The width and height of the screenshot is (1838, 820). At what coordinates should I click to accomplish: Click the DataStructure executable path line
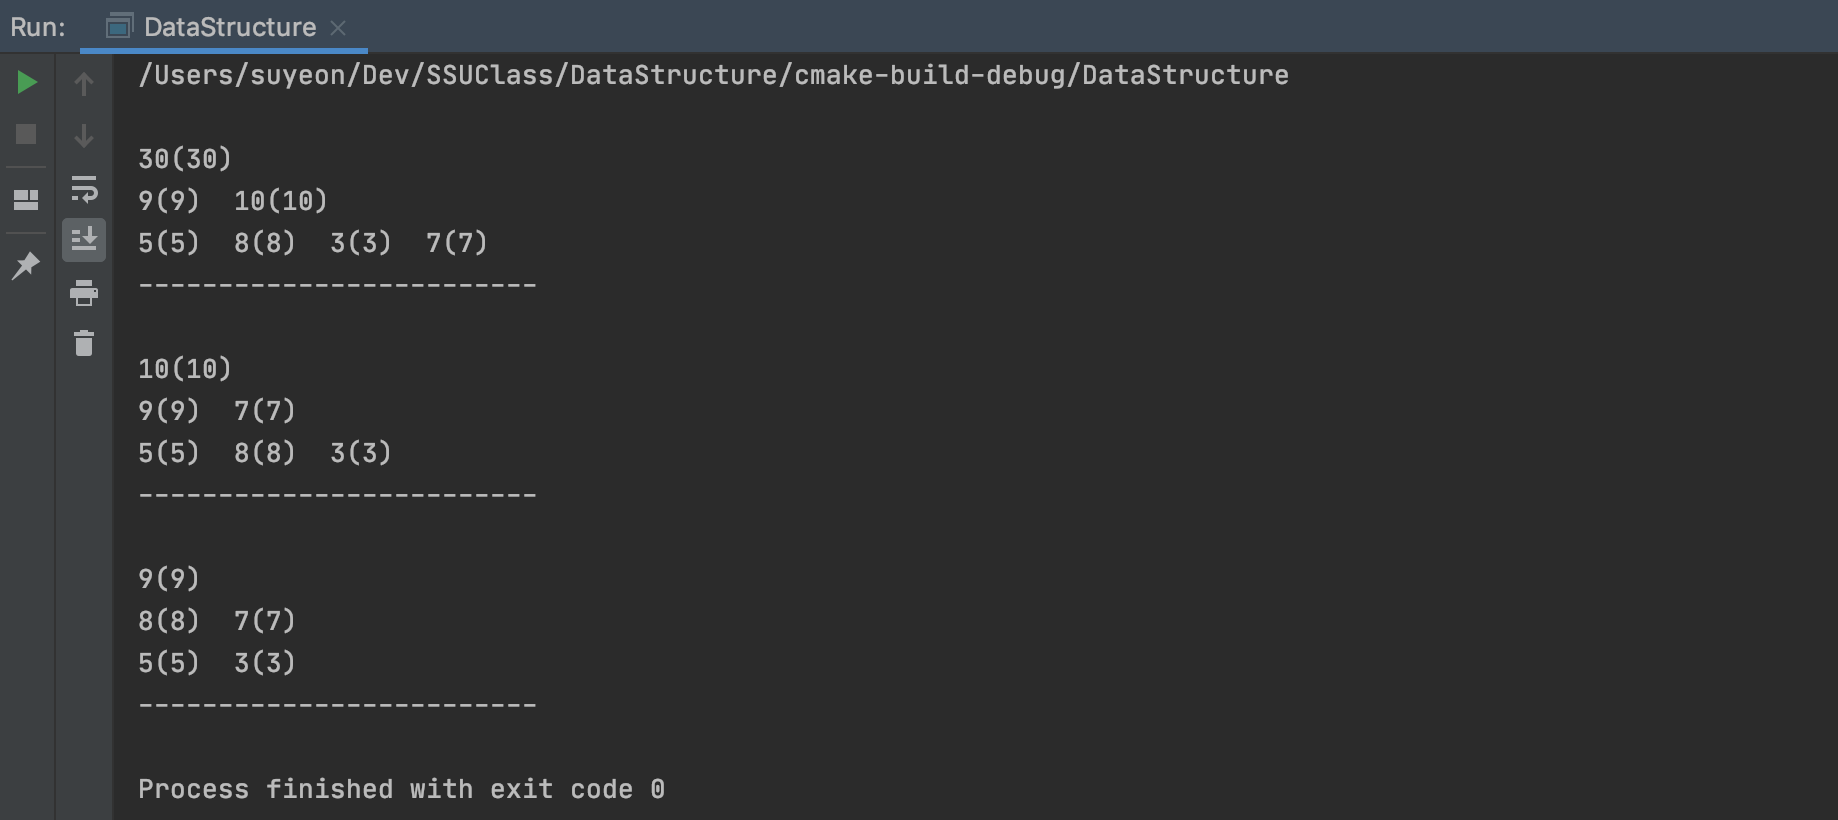click(713, 75)
